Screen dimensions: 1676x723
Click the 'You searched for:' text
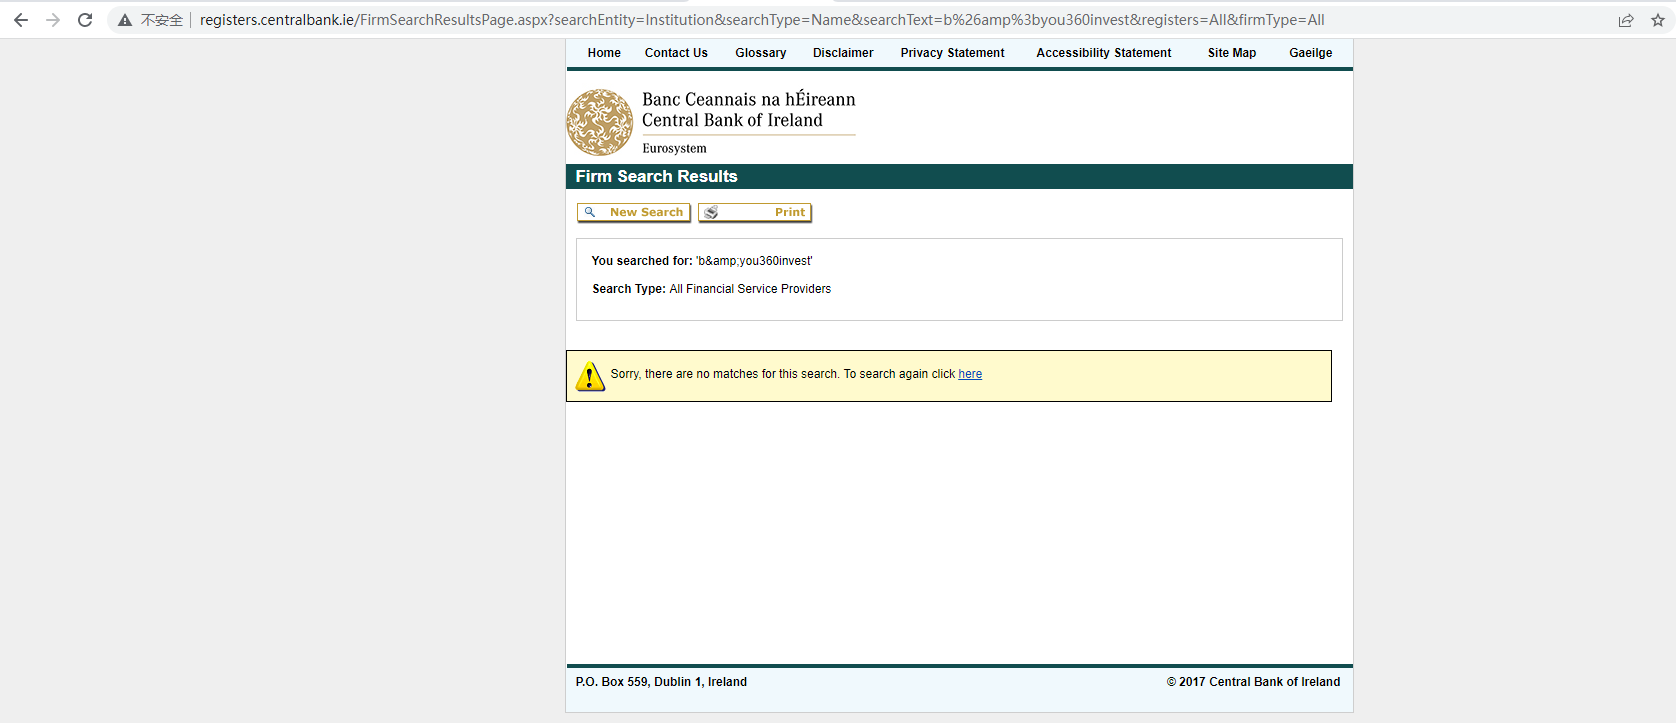642,261
